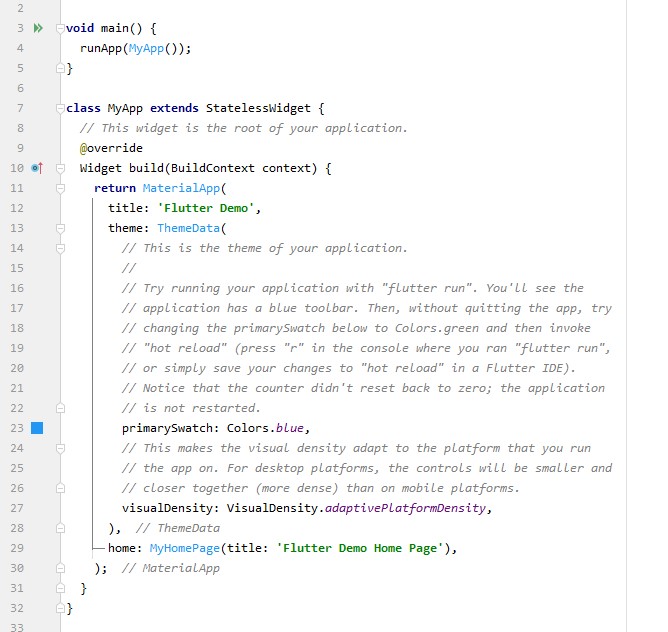
Task: Click the 'Flutter Demo' string on line 12
Action: [x=206, y=208]
